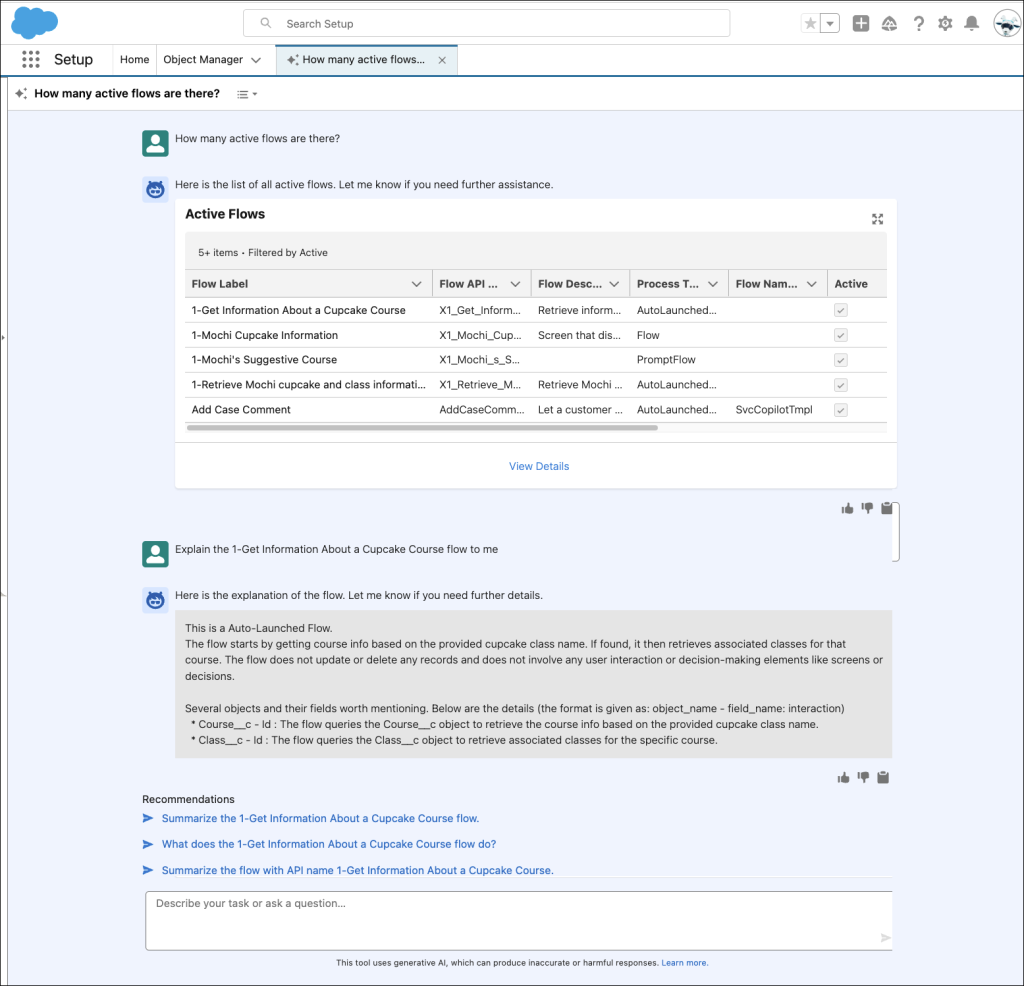
Task: Click the Einstein avatar beside the active flows reply
Action: pos(155,189)
